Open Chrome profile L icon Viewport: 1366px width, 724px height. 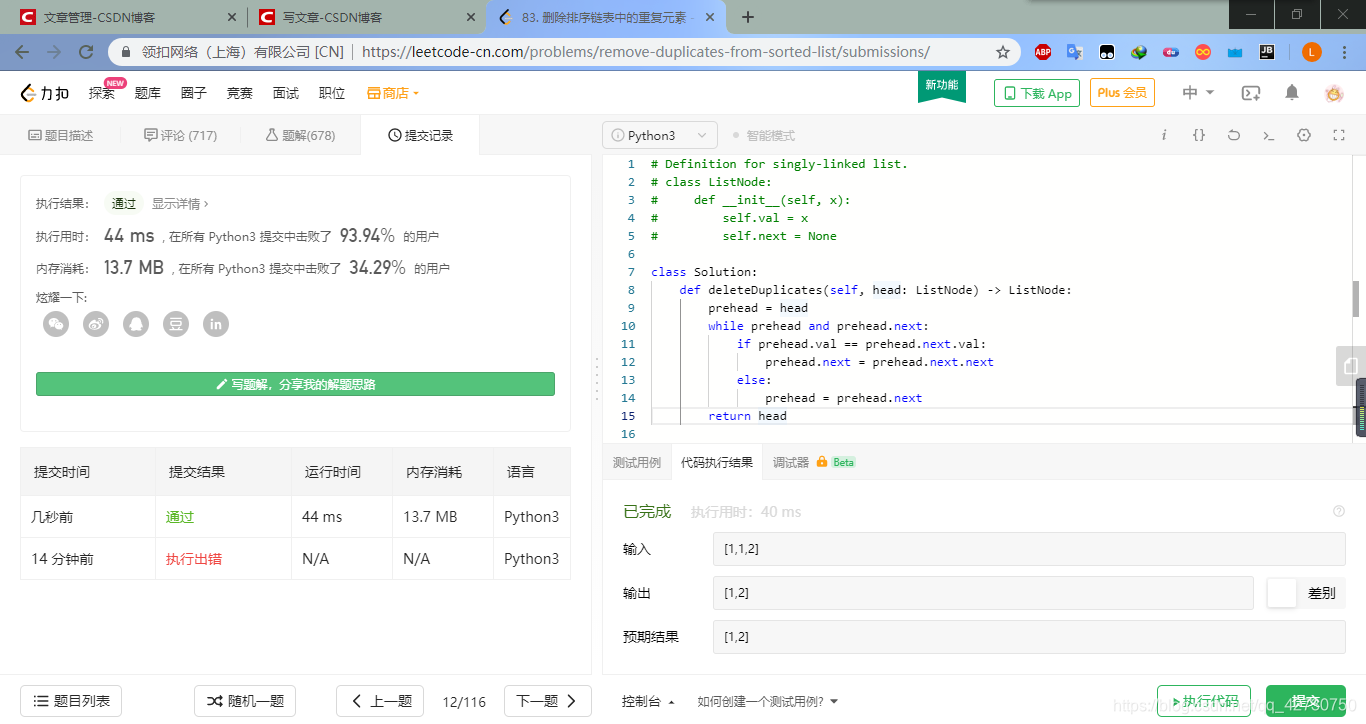1312,52
